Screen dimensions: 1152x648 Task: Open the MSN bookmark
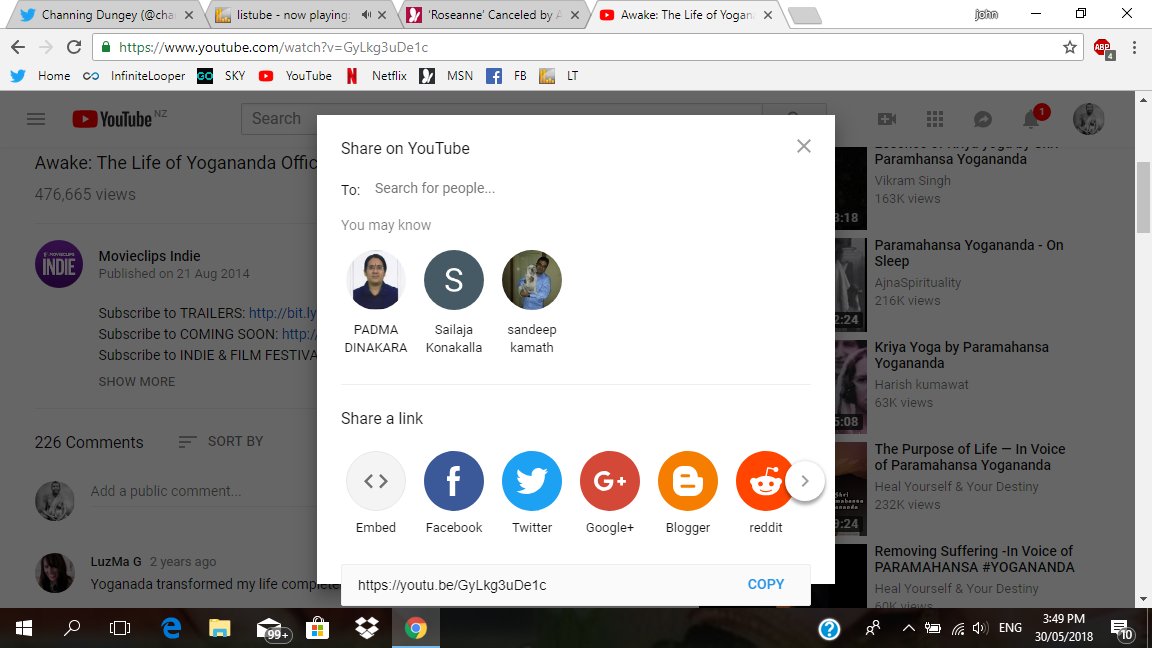(447, 76)
